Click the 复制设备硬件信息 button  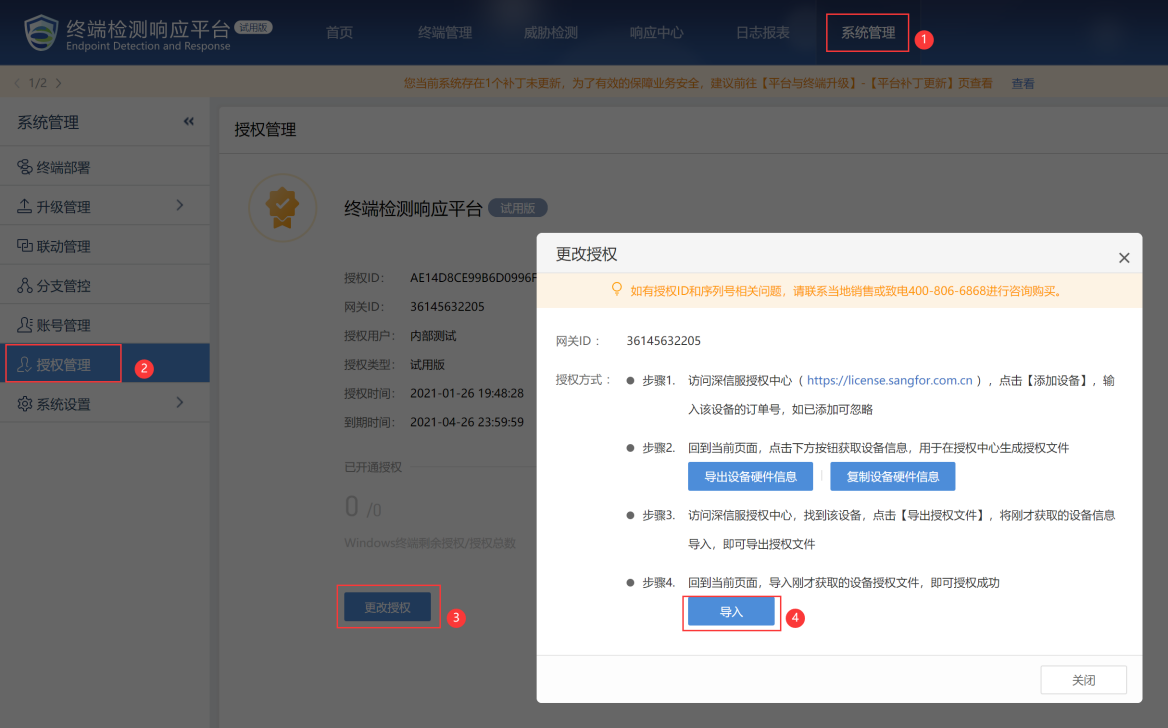[x=892, y=477]
